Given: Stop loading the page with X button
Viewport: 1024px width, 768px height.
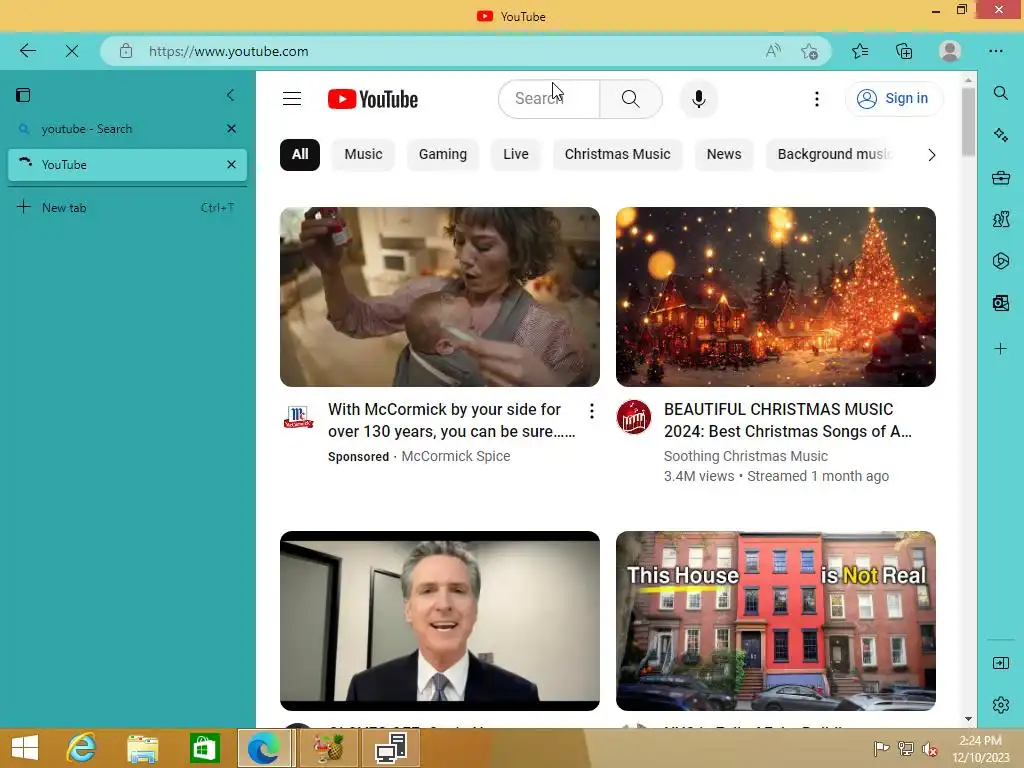Looking at the screenshot, I should [x=72, y=51].
